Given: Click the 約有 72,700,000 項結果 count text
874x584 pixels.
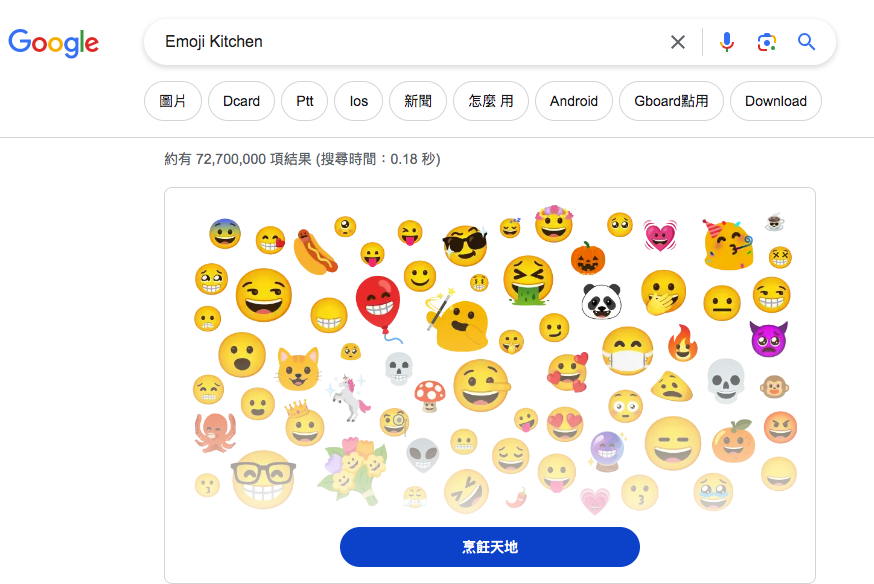Looking at the screenshot, I should 238,159.
